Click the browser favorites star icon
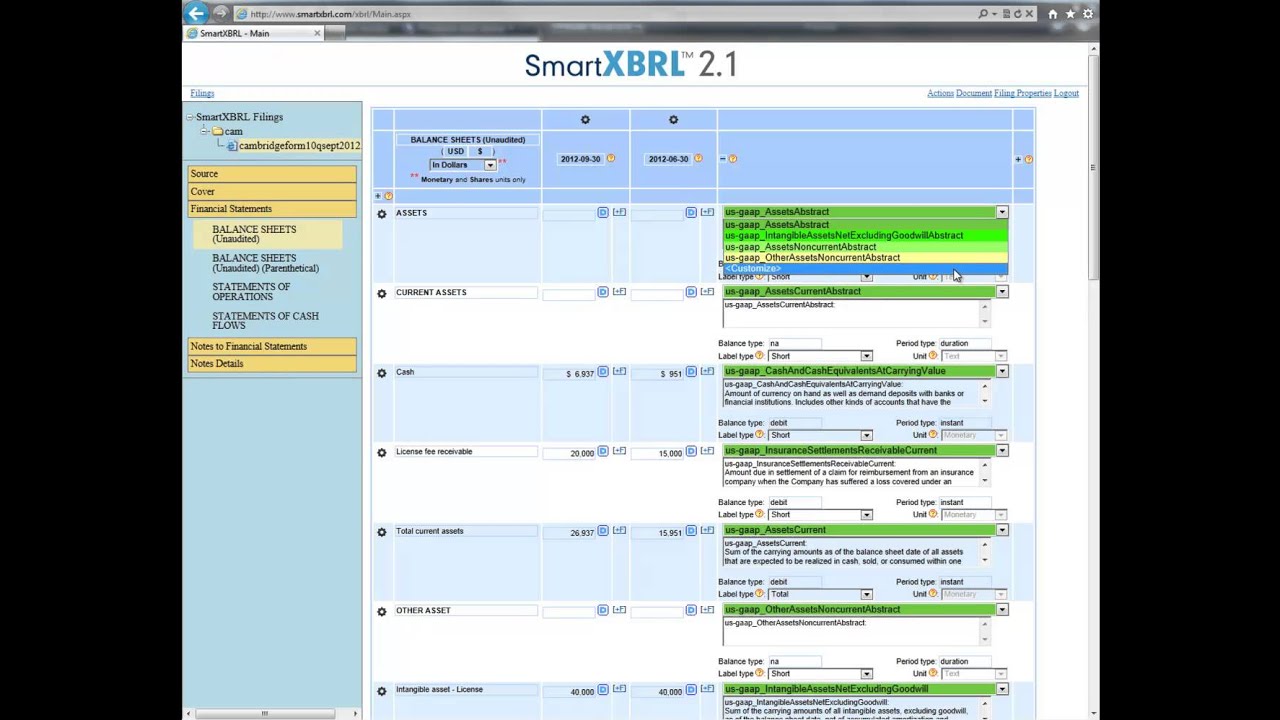Viewport: 1280px width, 720px height. tap(1070, 14)
